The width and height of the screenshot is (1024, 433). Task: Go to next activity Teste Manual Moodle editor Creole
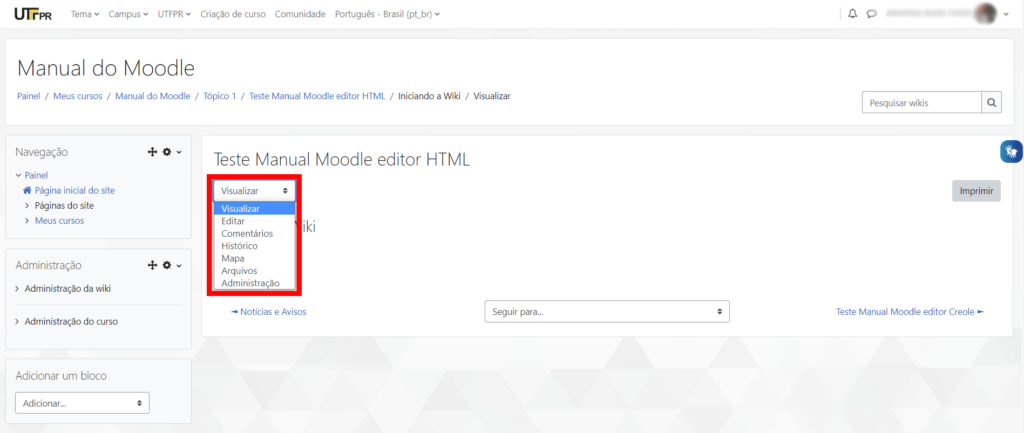click(x=910, y=312)
